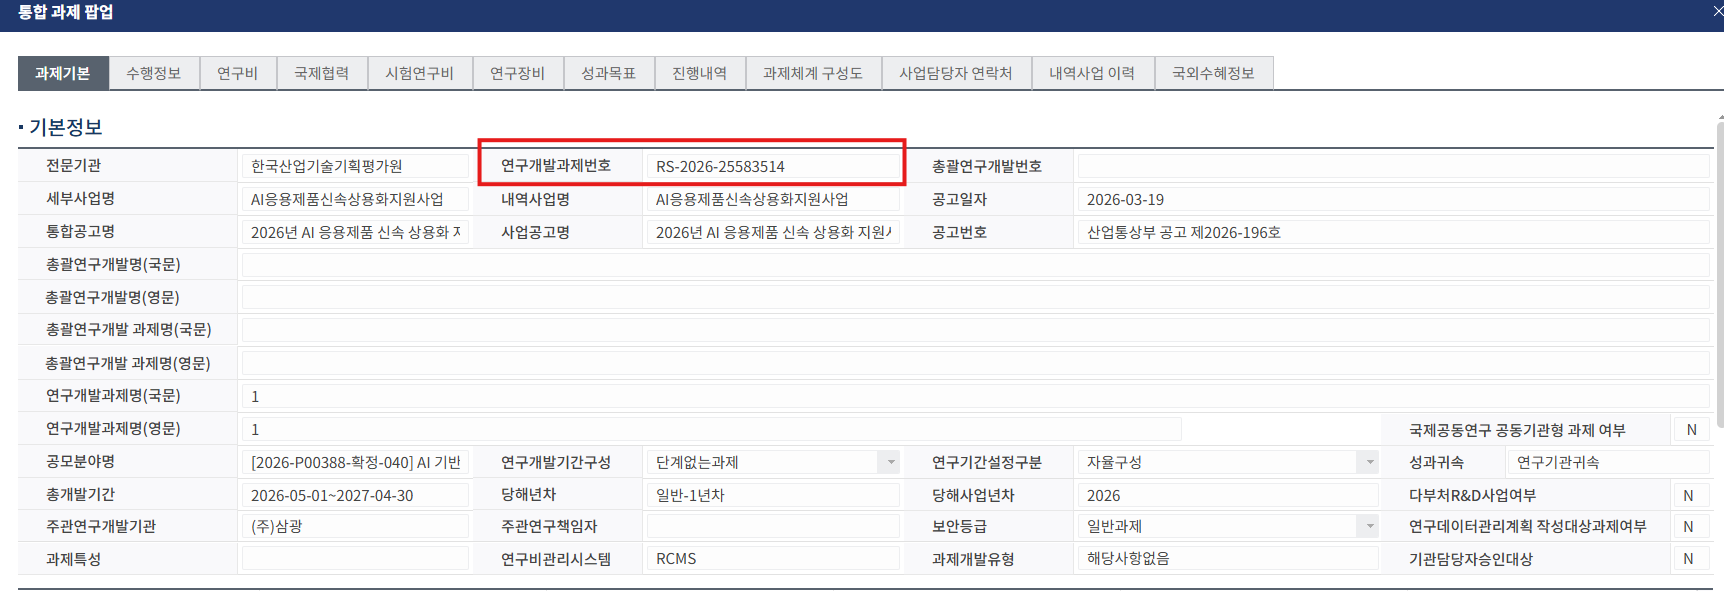
Task: Open the 연구비 tab
Action: [238, 73]
